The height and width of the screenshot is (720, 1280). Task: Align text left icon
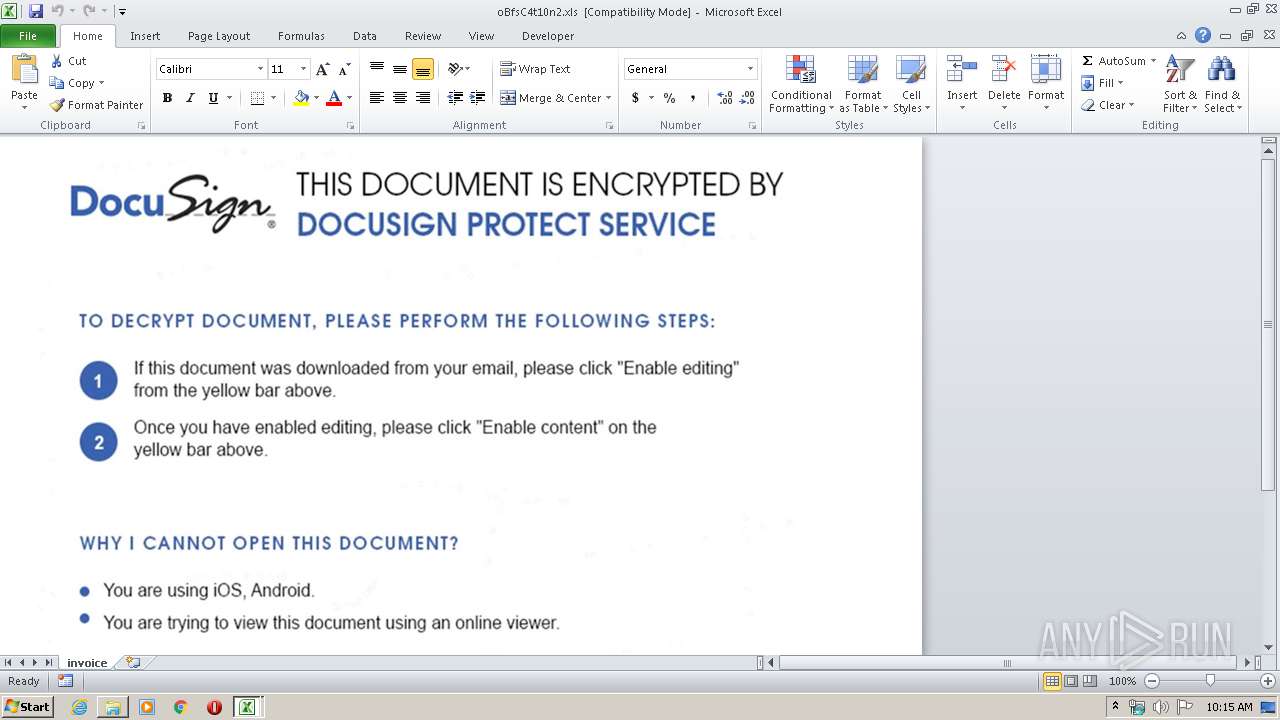pos(377,98)
